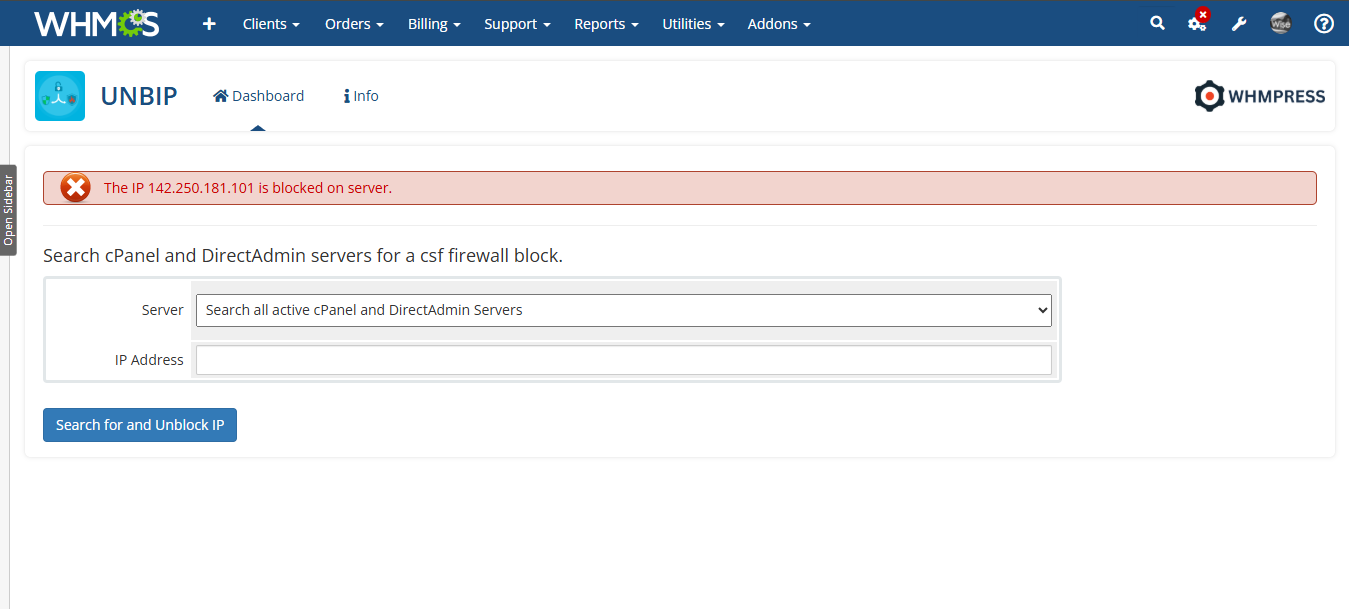Open the Billing menu
The image size is (1349, 609).
[434, 23]
